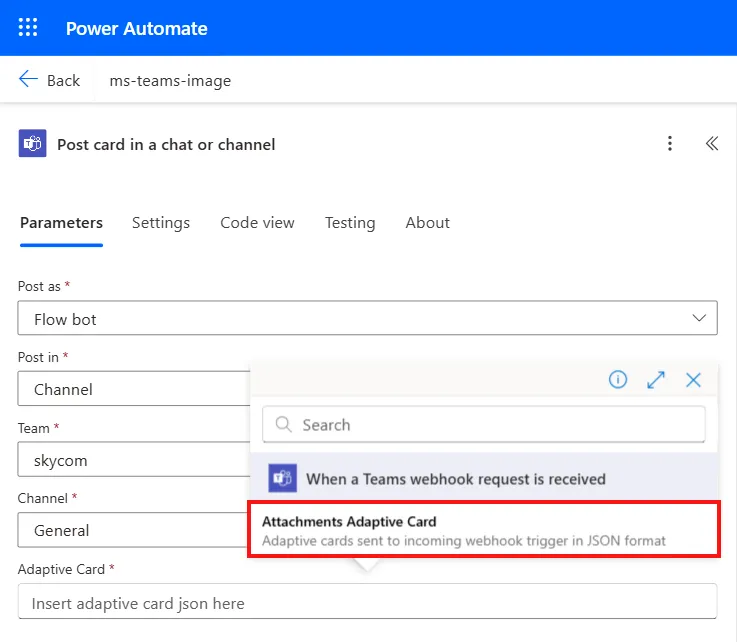737x642 pixels.
Task: Select Attachments Adaptive Card dynamic content
Action: click(484, 530)
